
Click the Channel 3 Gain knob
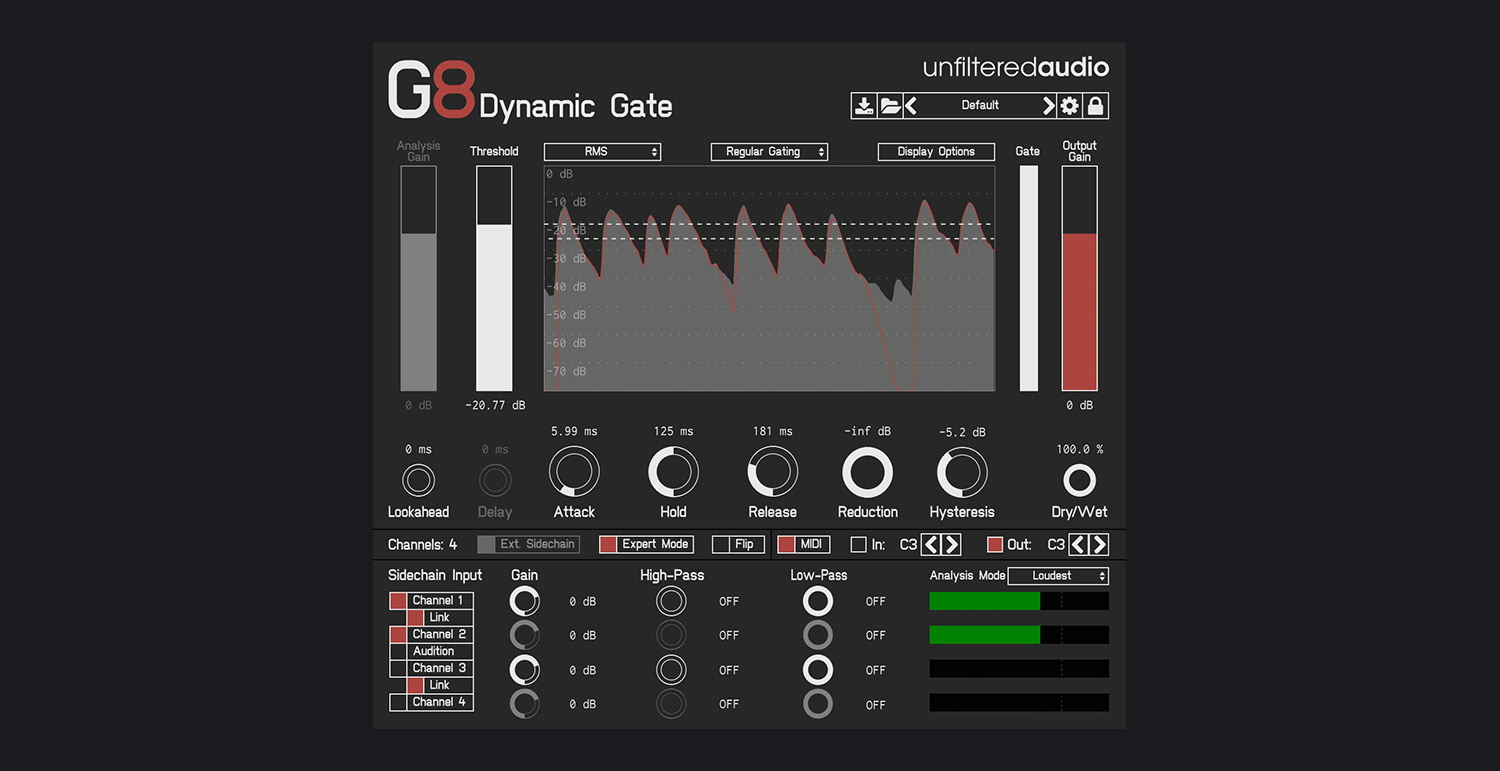point(525,670)
